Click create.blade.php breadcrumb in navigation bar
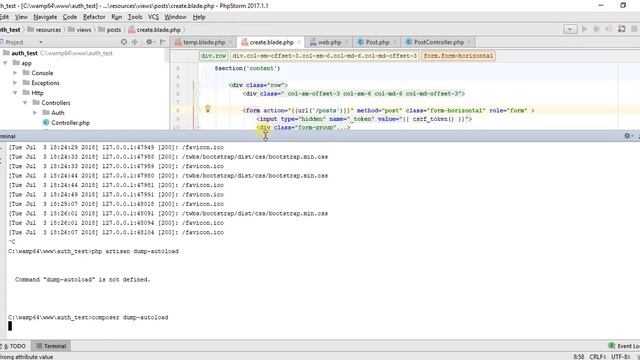Viewport: 640px width, 360px height. [154, 30]
